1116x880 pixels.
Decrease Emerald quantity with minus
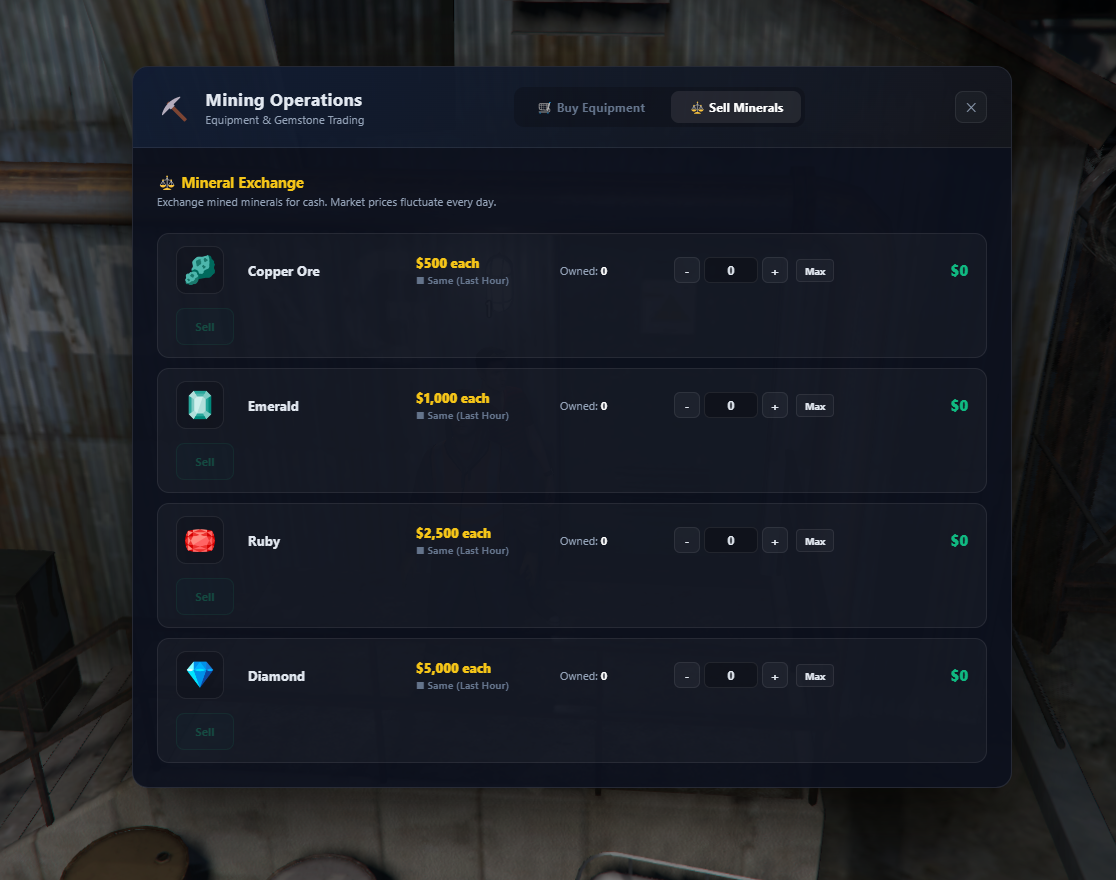coord(687,406)
